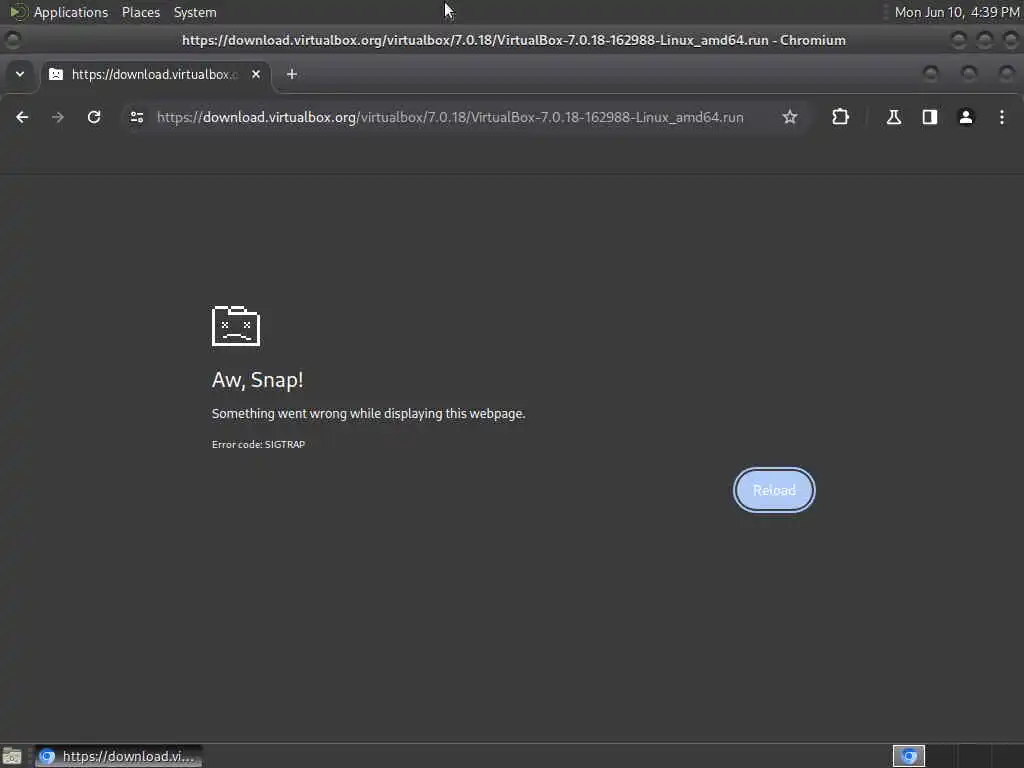Toggle the side panel icon
Viewport: 1024px width, 768px height.
[930, 117]
